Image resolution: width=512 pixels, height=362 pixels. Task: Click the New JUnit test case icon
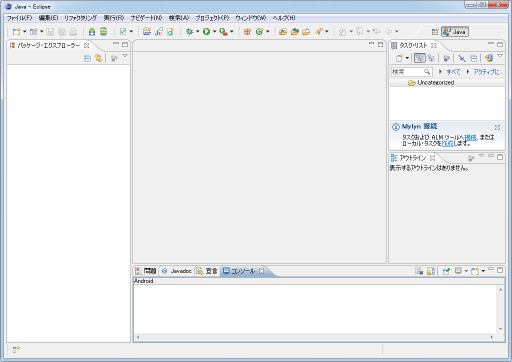click(x=159, y=32)
